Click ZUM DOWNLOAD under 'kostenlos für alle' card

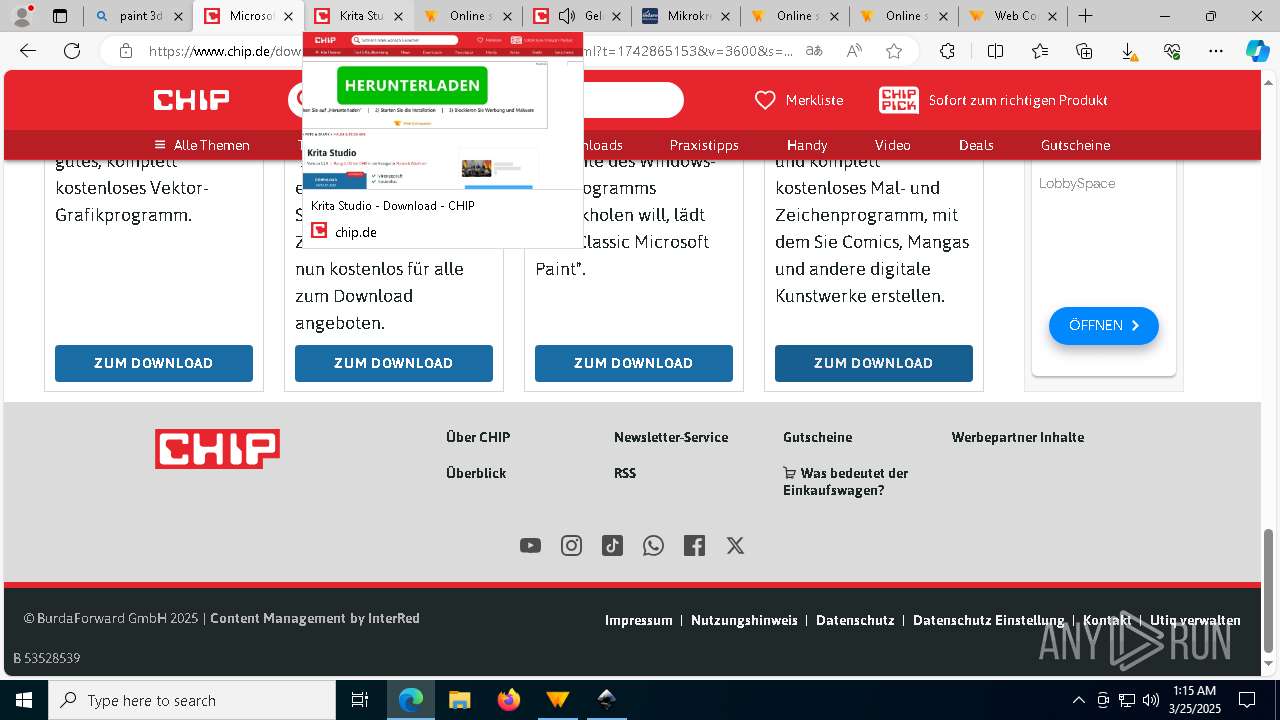pyautogui.click(x=394, y=363)
